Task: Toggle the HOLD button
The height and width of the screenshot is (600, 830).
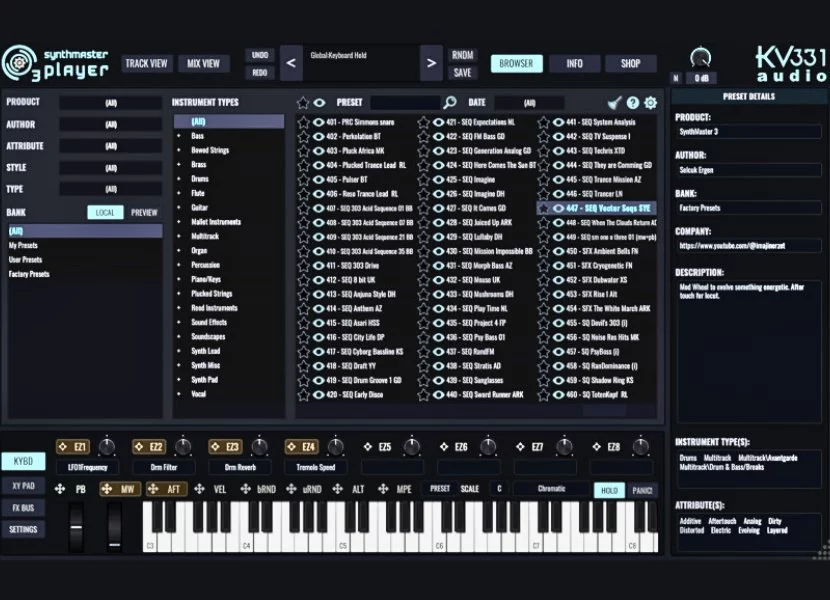Action: [608, 490]
